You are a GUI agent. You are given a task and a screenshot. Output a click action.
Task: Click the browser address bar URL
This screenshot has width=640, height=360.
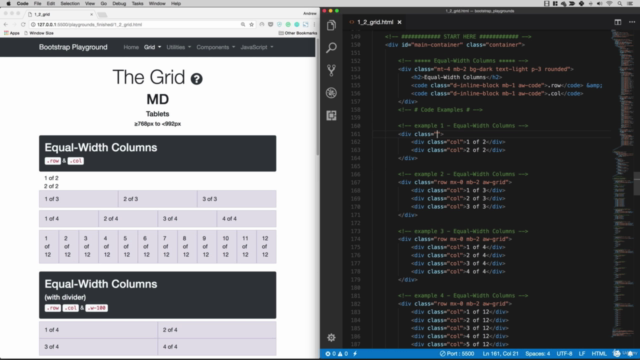(89, 24)
